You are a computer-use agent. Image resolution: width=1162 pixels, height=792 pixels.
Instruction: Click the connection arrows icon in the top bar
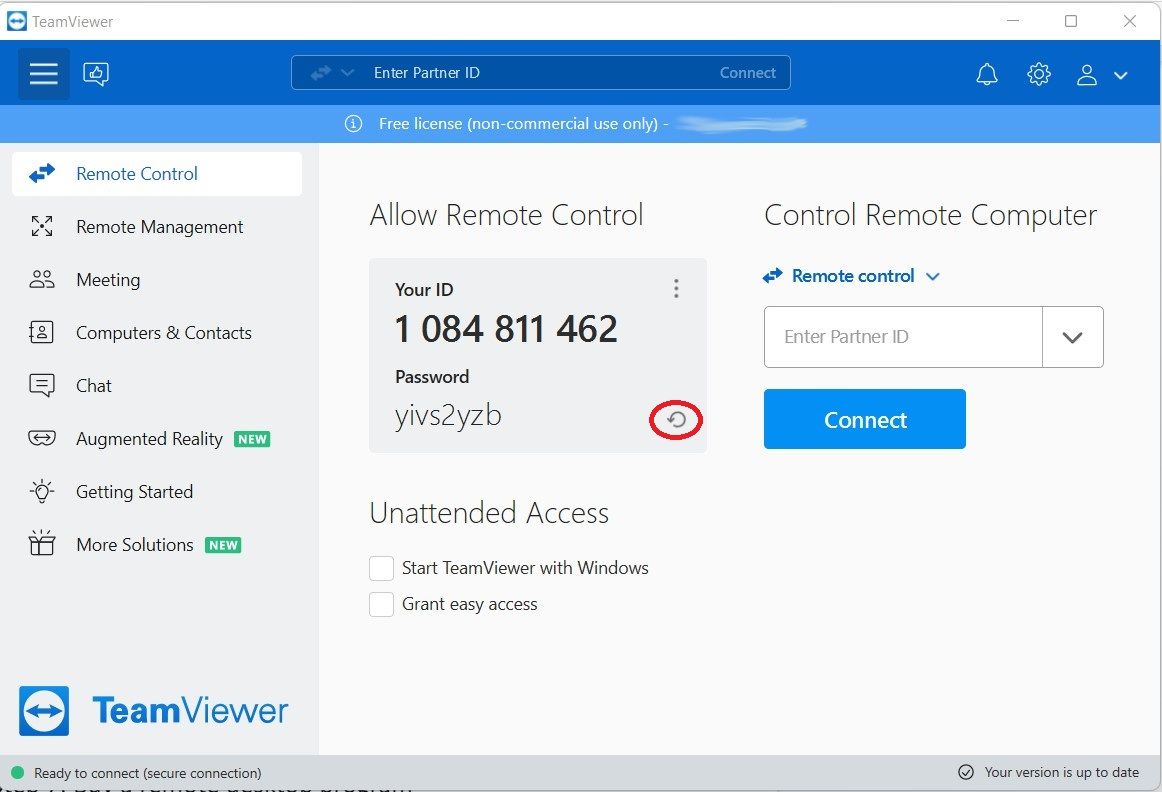(322, 72)
